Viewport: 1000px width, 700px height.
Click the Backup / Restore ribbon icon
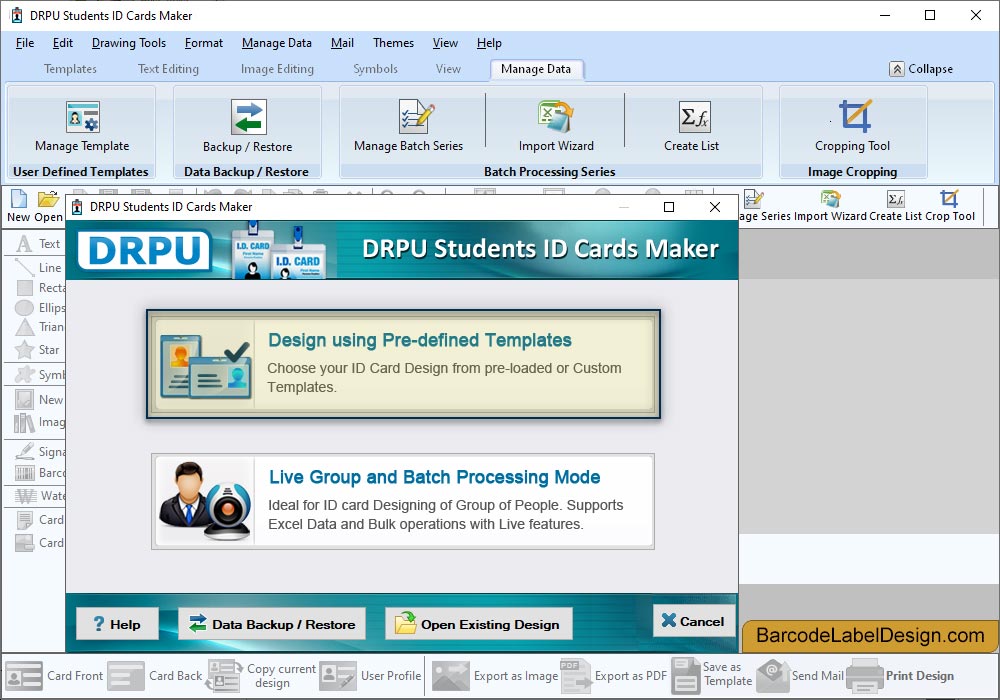247,127
